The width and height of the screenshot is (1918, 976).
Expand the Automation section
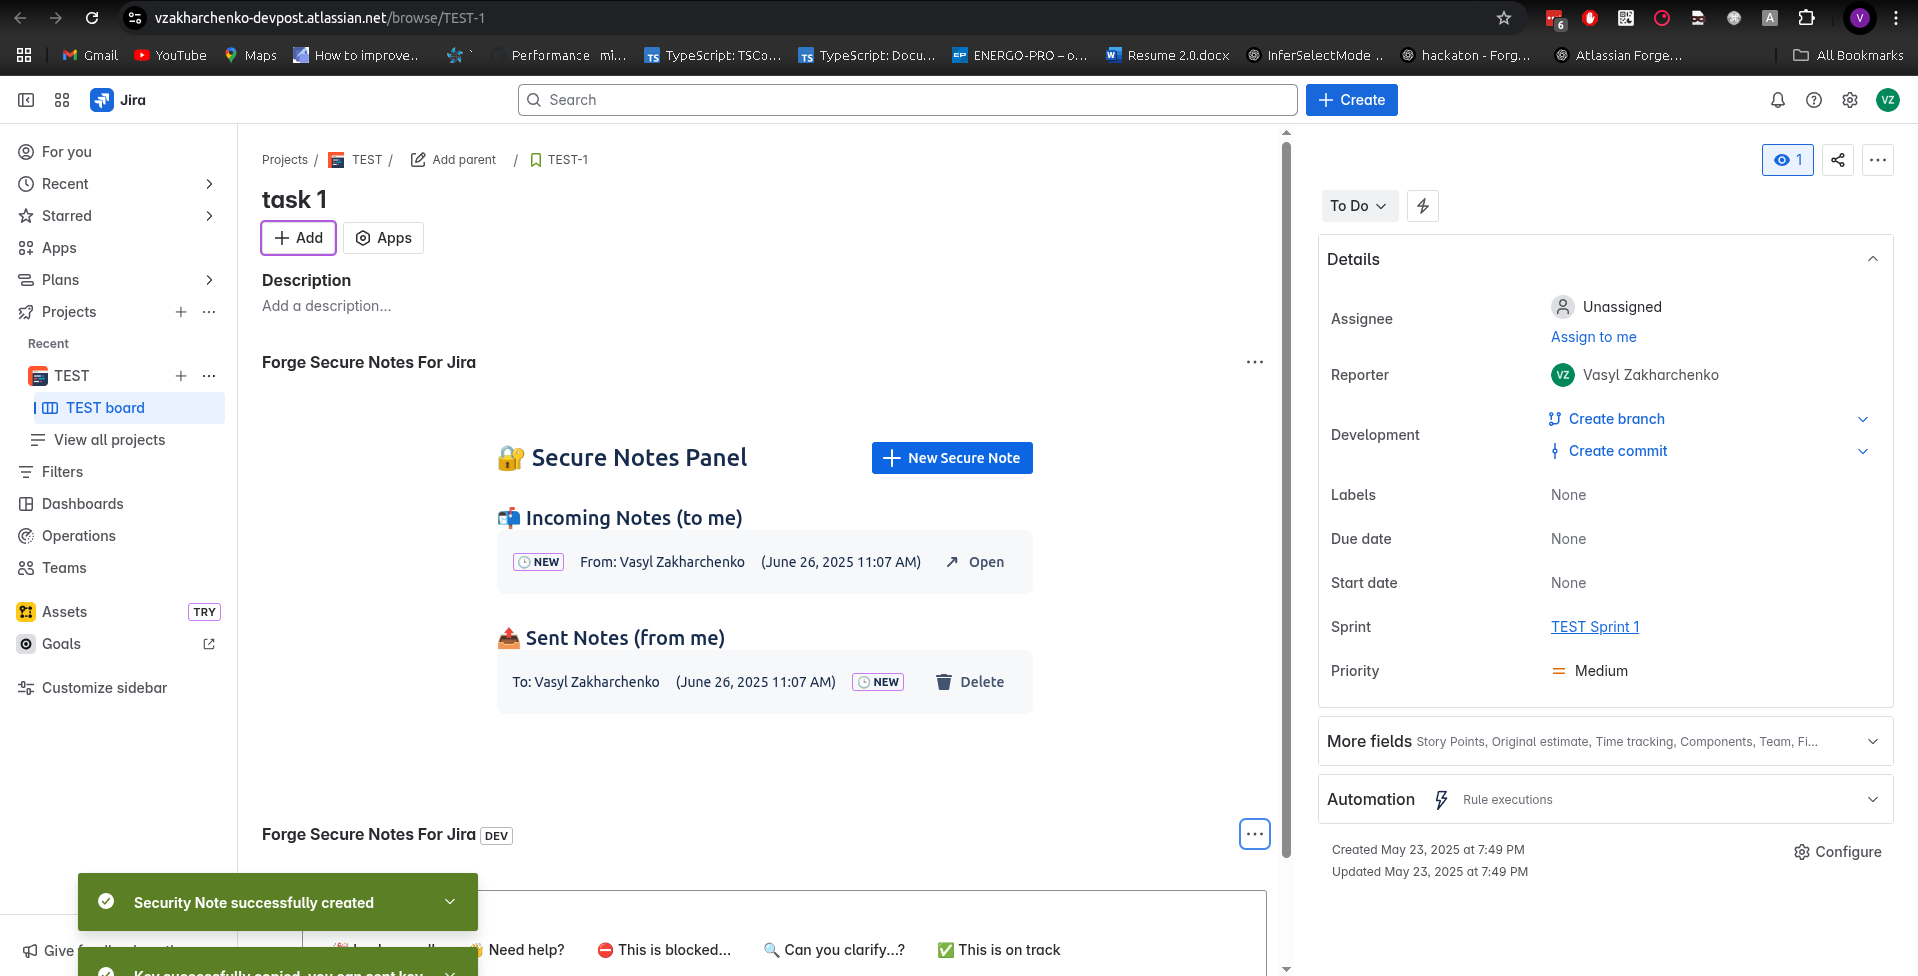click(1873, 799)
